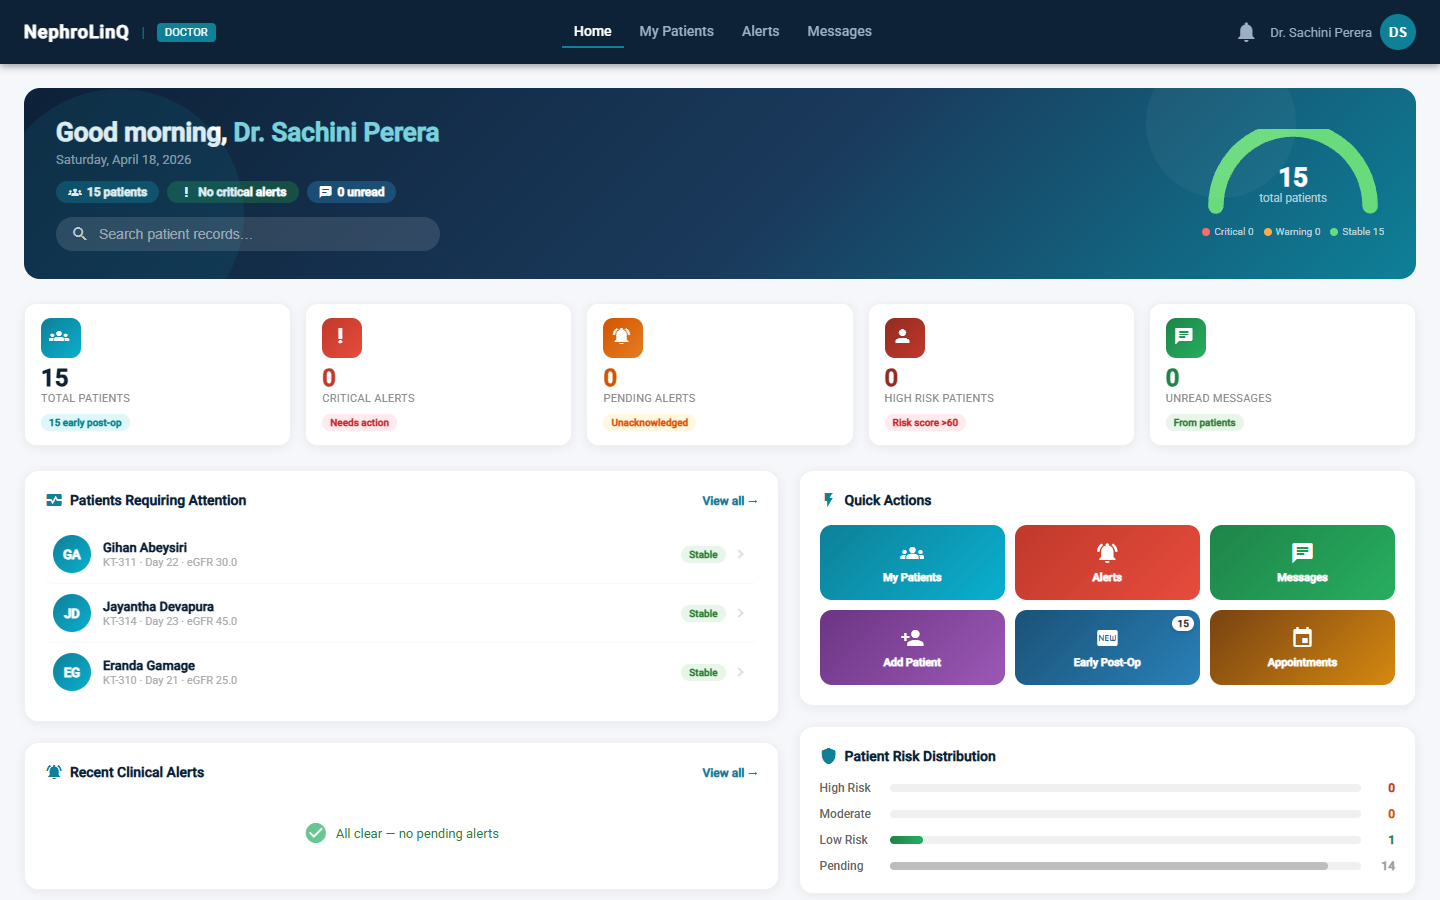Expand Jayantha Devapura's patient row chevron
The width and height of the screenshot is (1440, 900).
(741, 613)
